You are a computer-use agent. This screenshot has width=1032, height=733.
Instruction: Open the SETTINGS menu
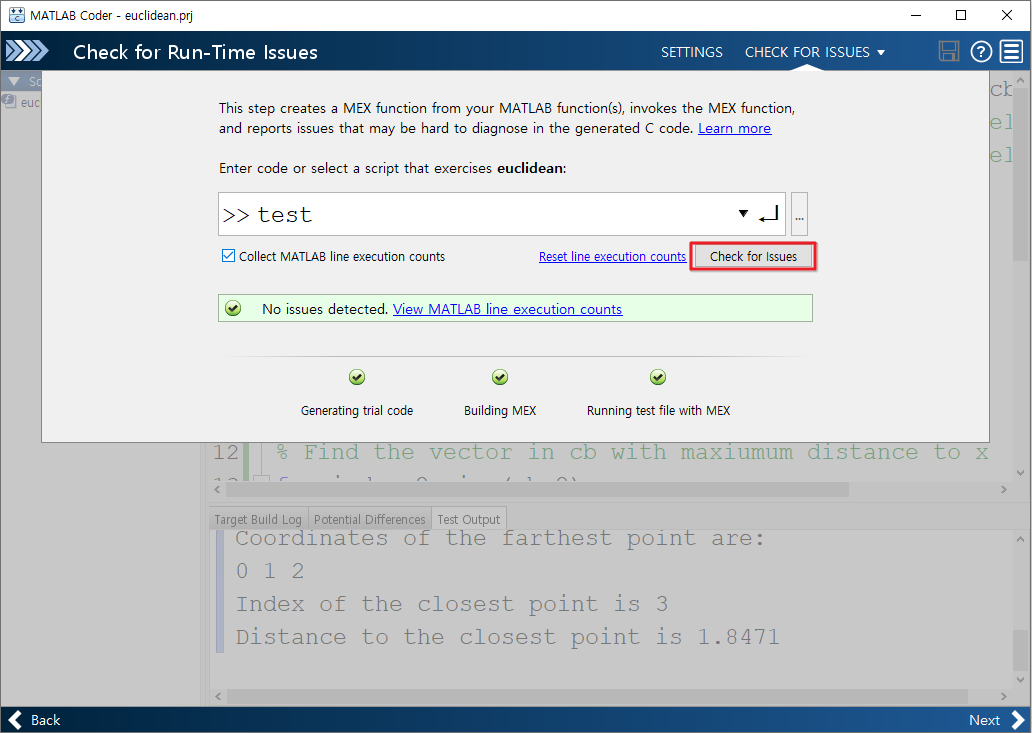(x=692, y=52)
